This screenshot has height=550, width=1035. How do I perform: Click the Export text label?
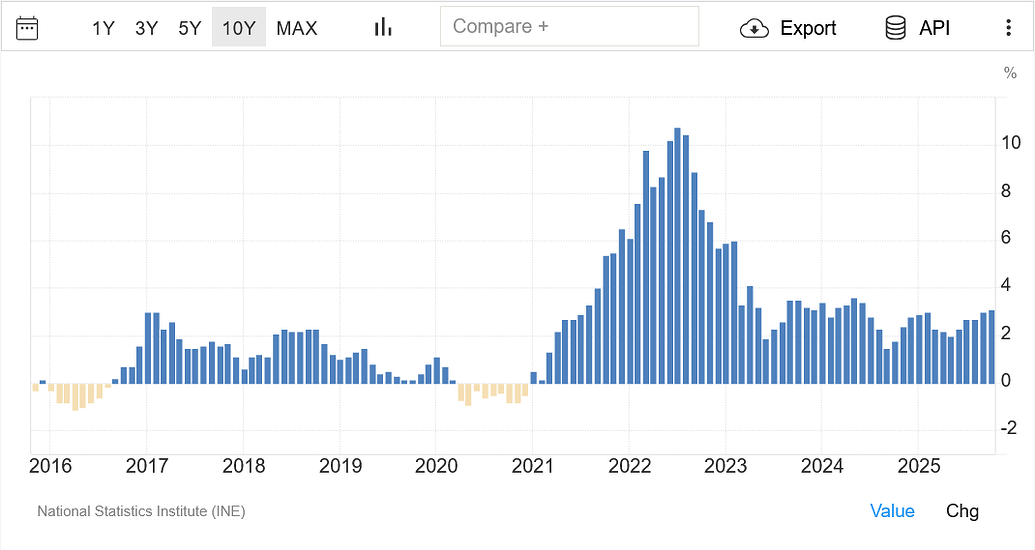click(808, 28)
